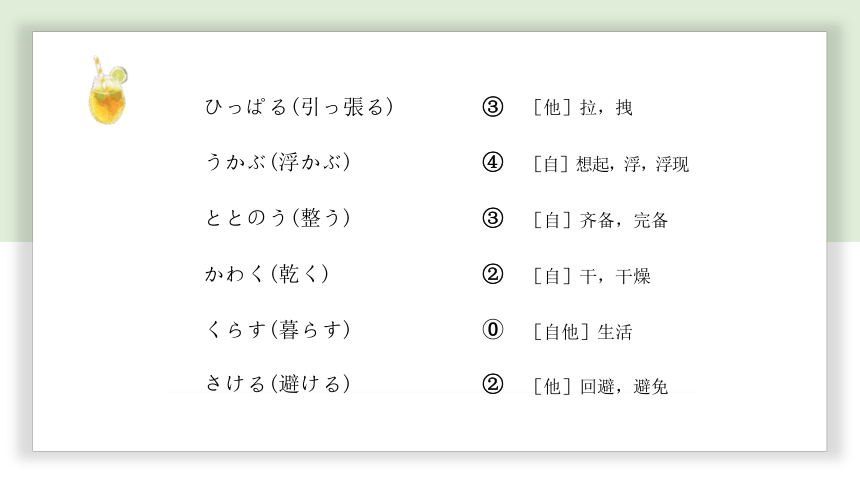
Task: Click the circled 3 beside ととのう
Action: click(493, 218)
